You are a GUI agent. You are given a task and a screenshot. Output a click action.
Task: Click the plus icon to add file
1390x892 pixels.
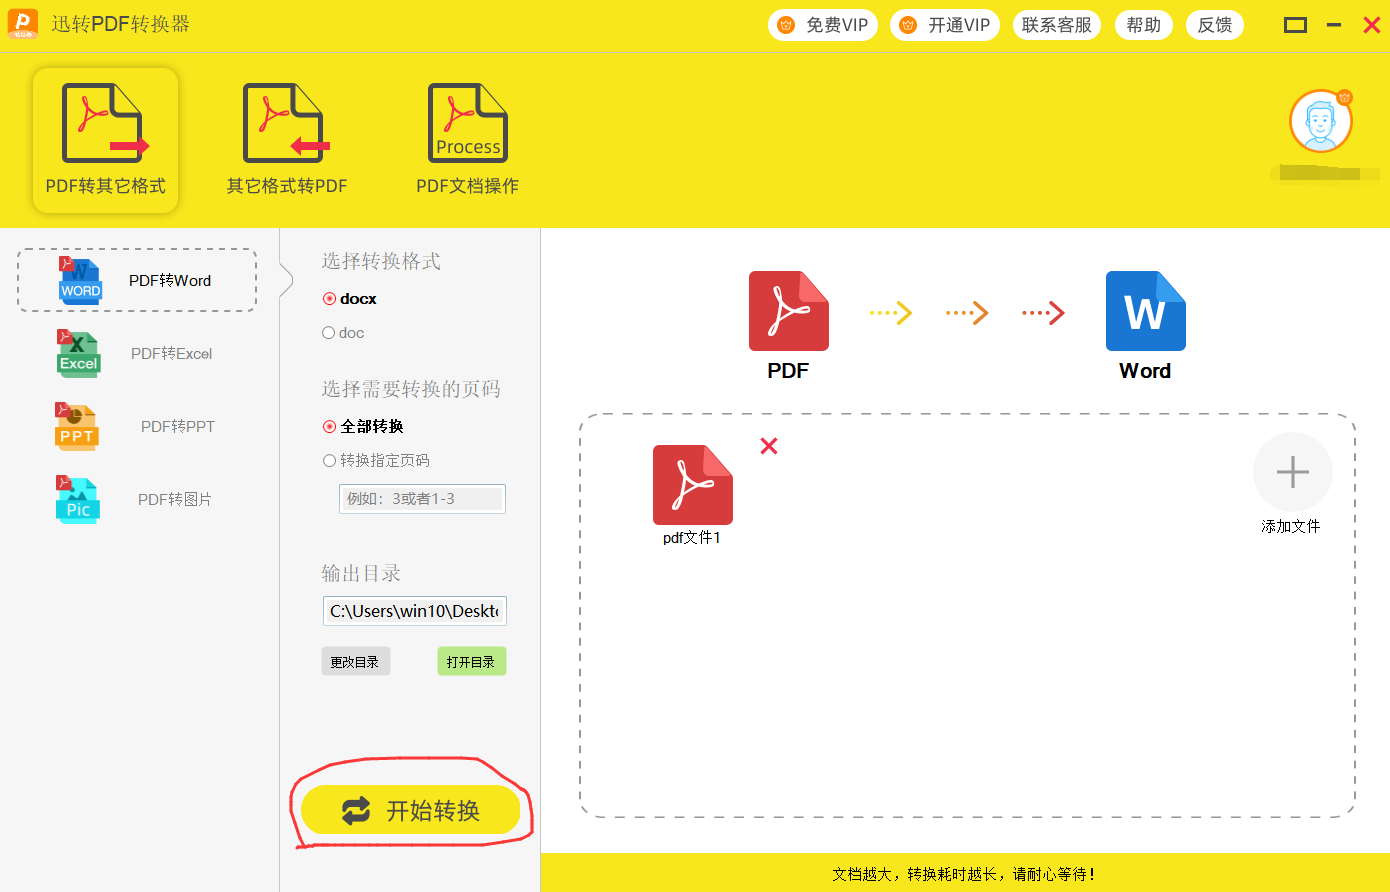[x=1293, y=472]
